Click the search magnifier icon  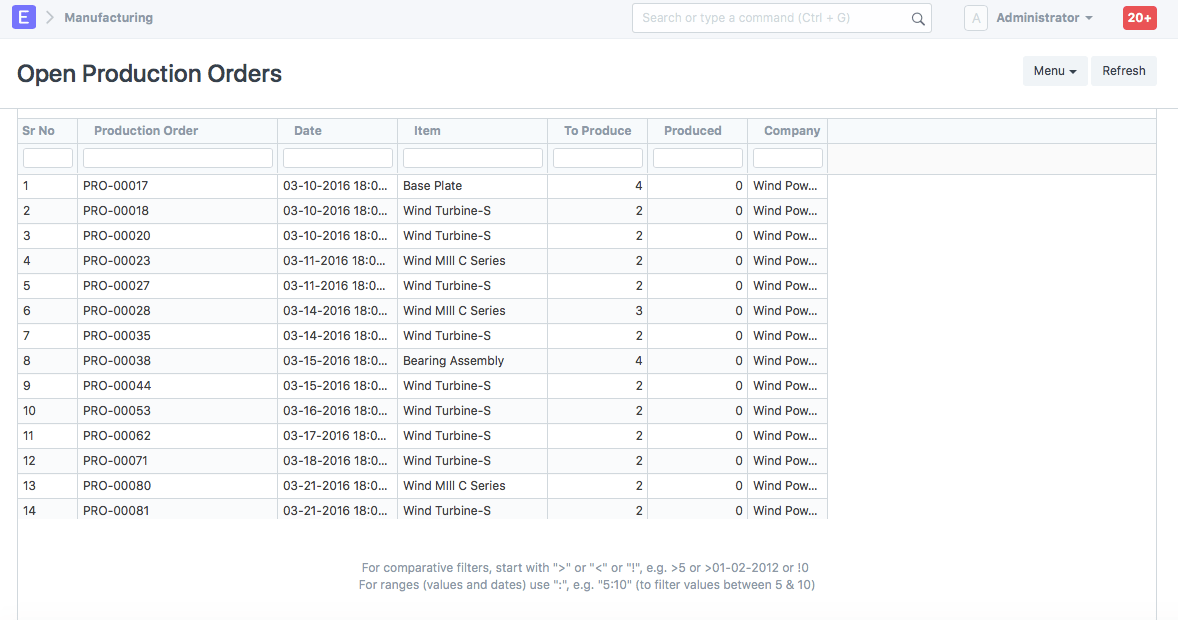[x=917, y=17]
